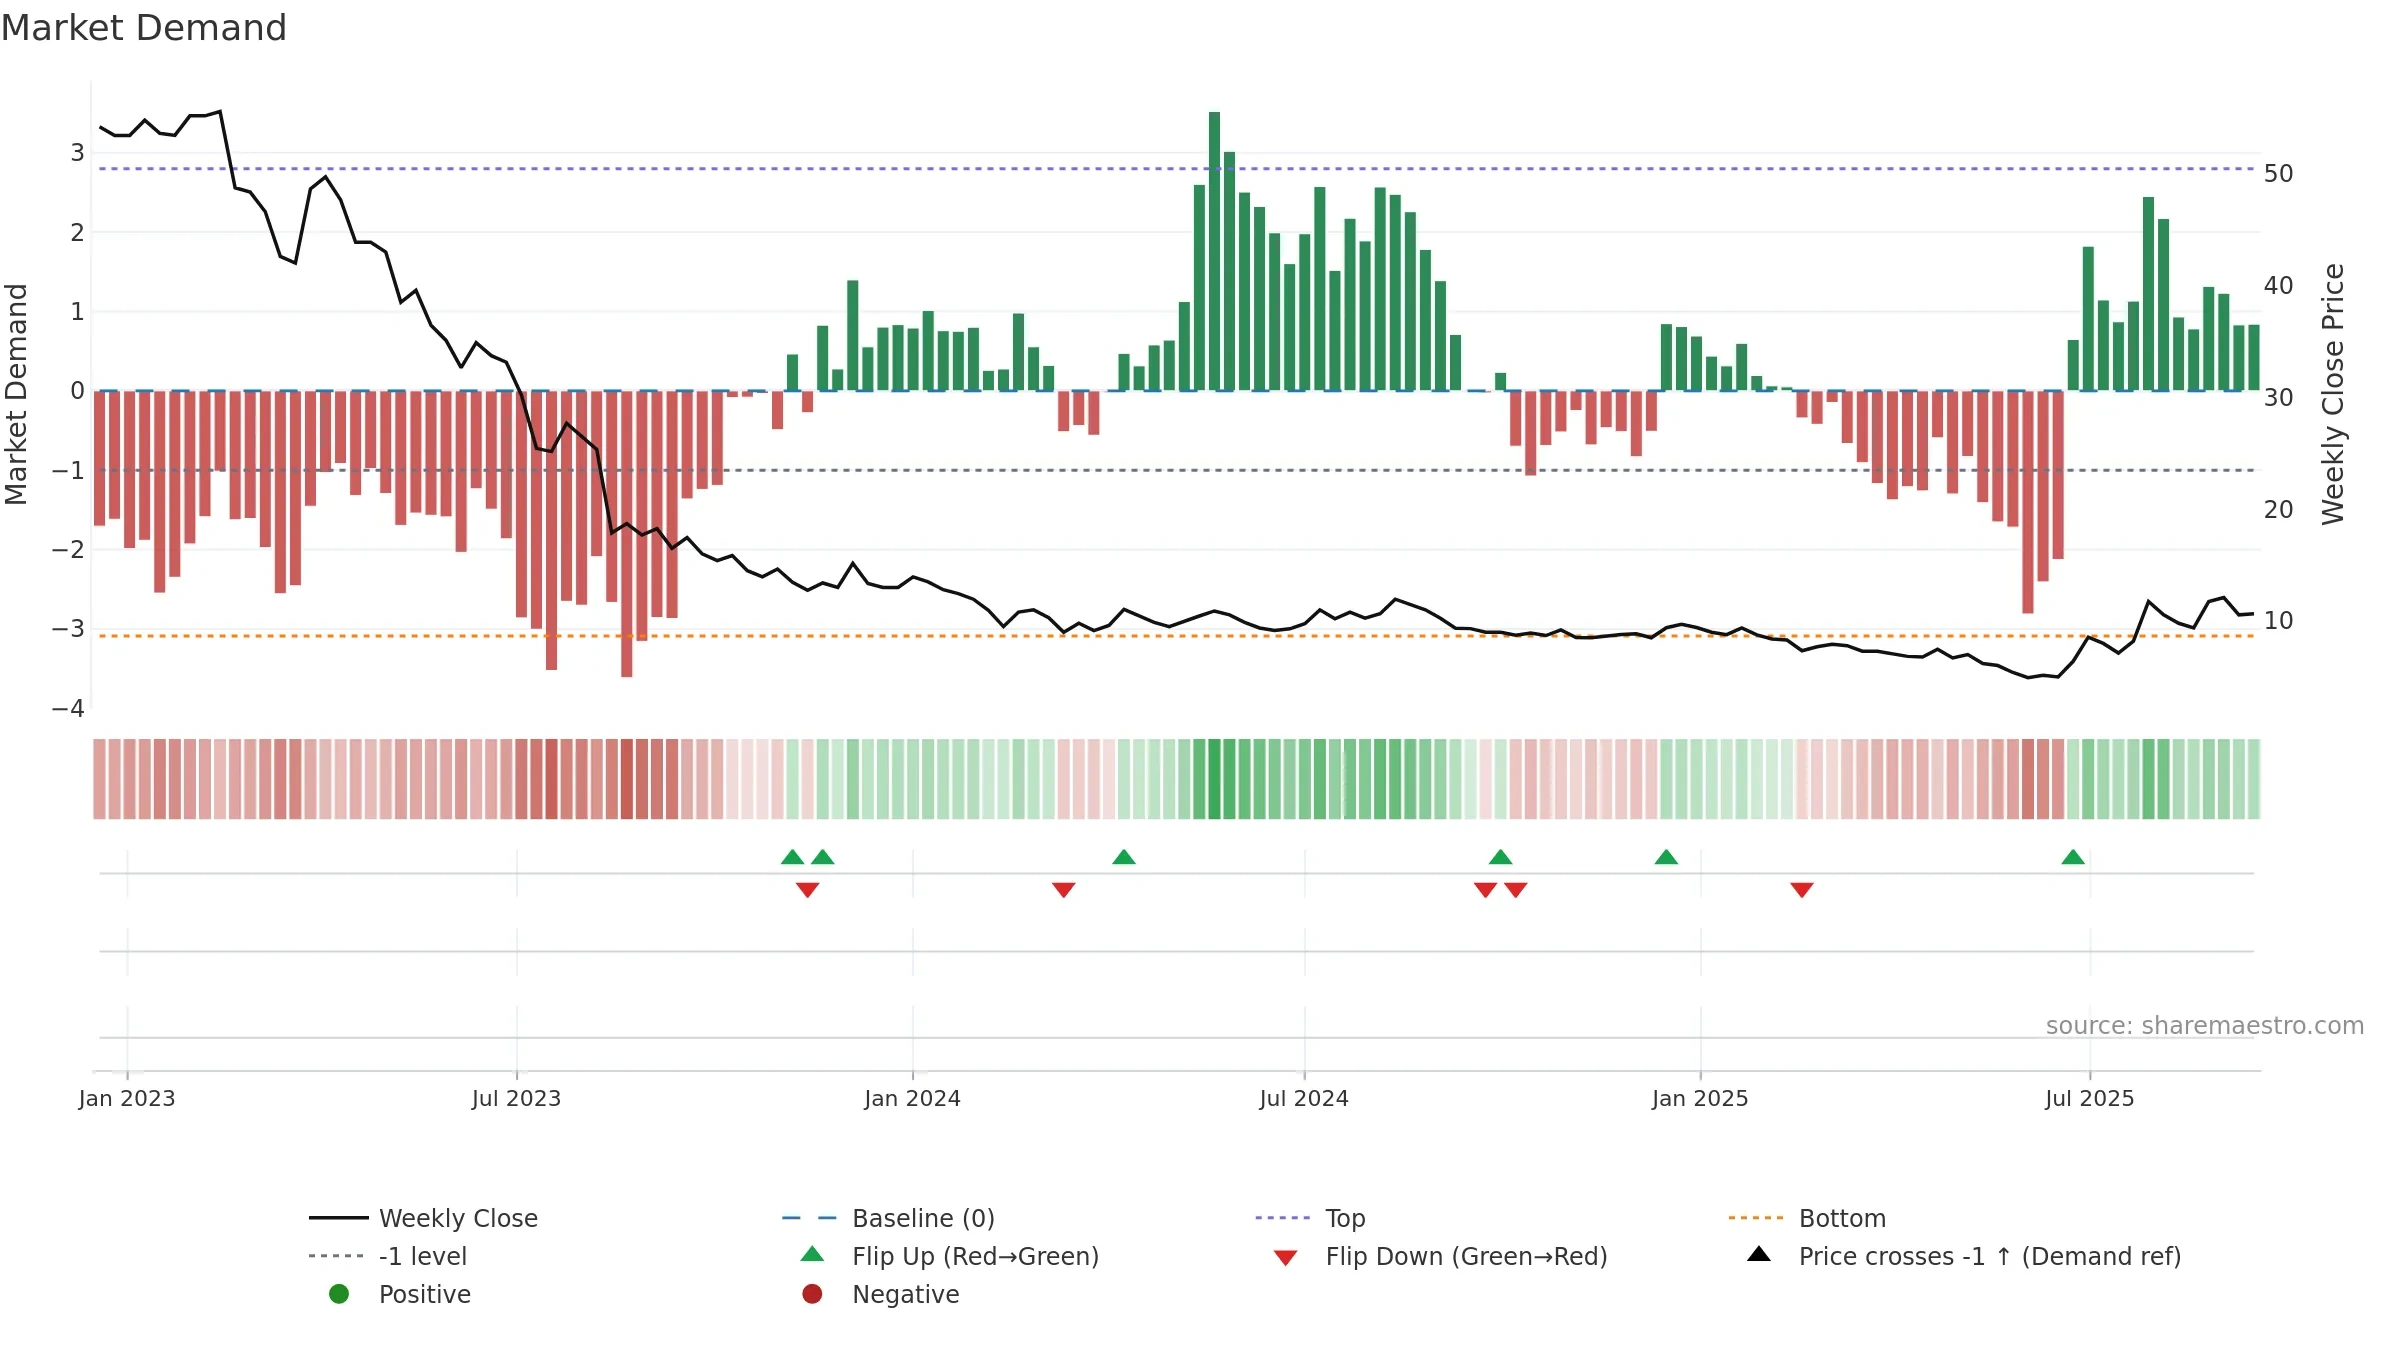Toggle the -1 level legend entry
The width and height of the screenshot is (2400, 1350).
click(388, 1256)
